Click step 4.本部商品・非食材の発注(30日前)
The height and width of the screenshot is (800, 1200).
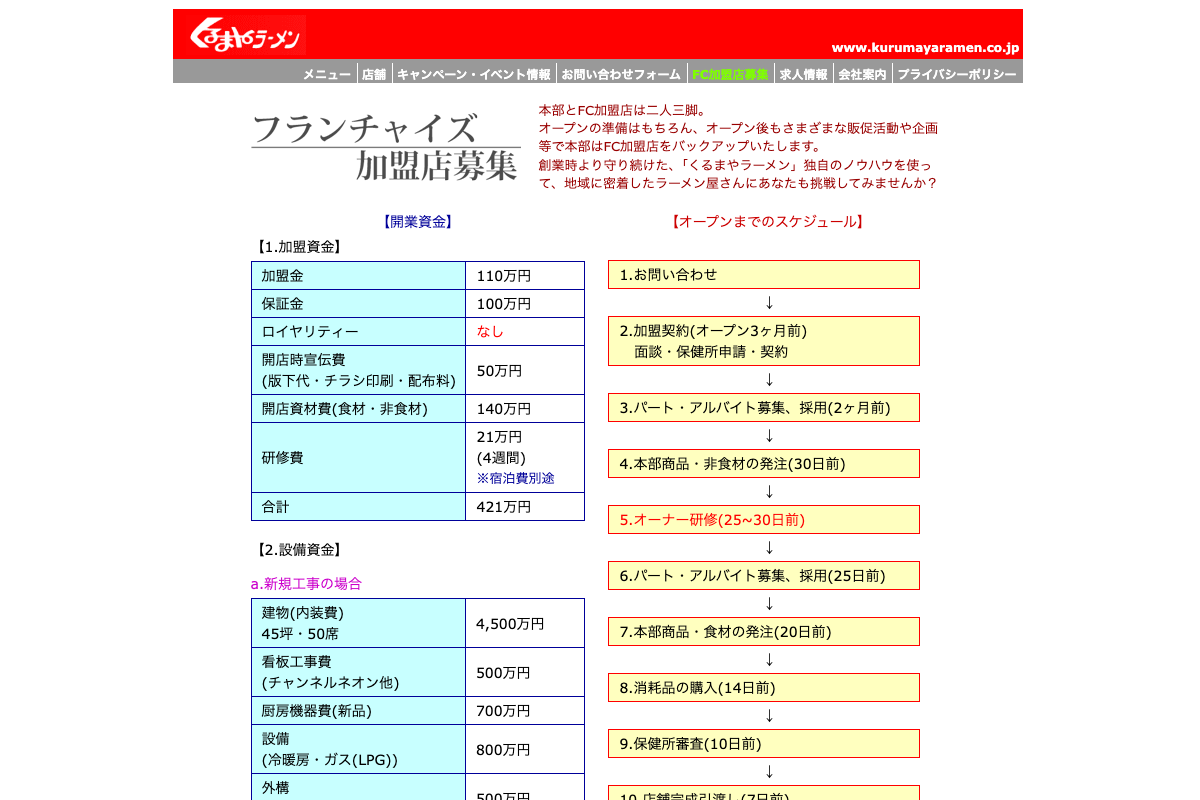pos(764,464)
